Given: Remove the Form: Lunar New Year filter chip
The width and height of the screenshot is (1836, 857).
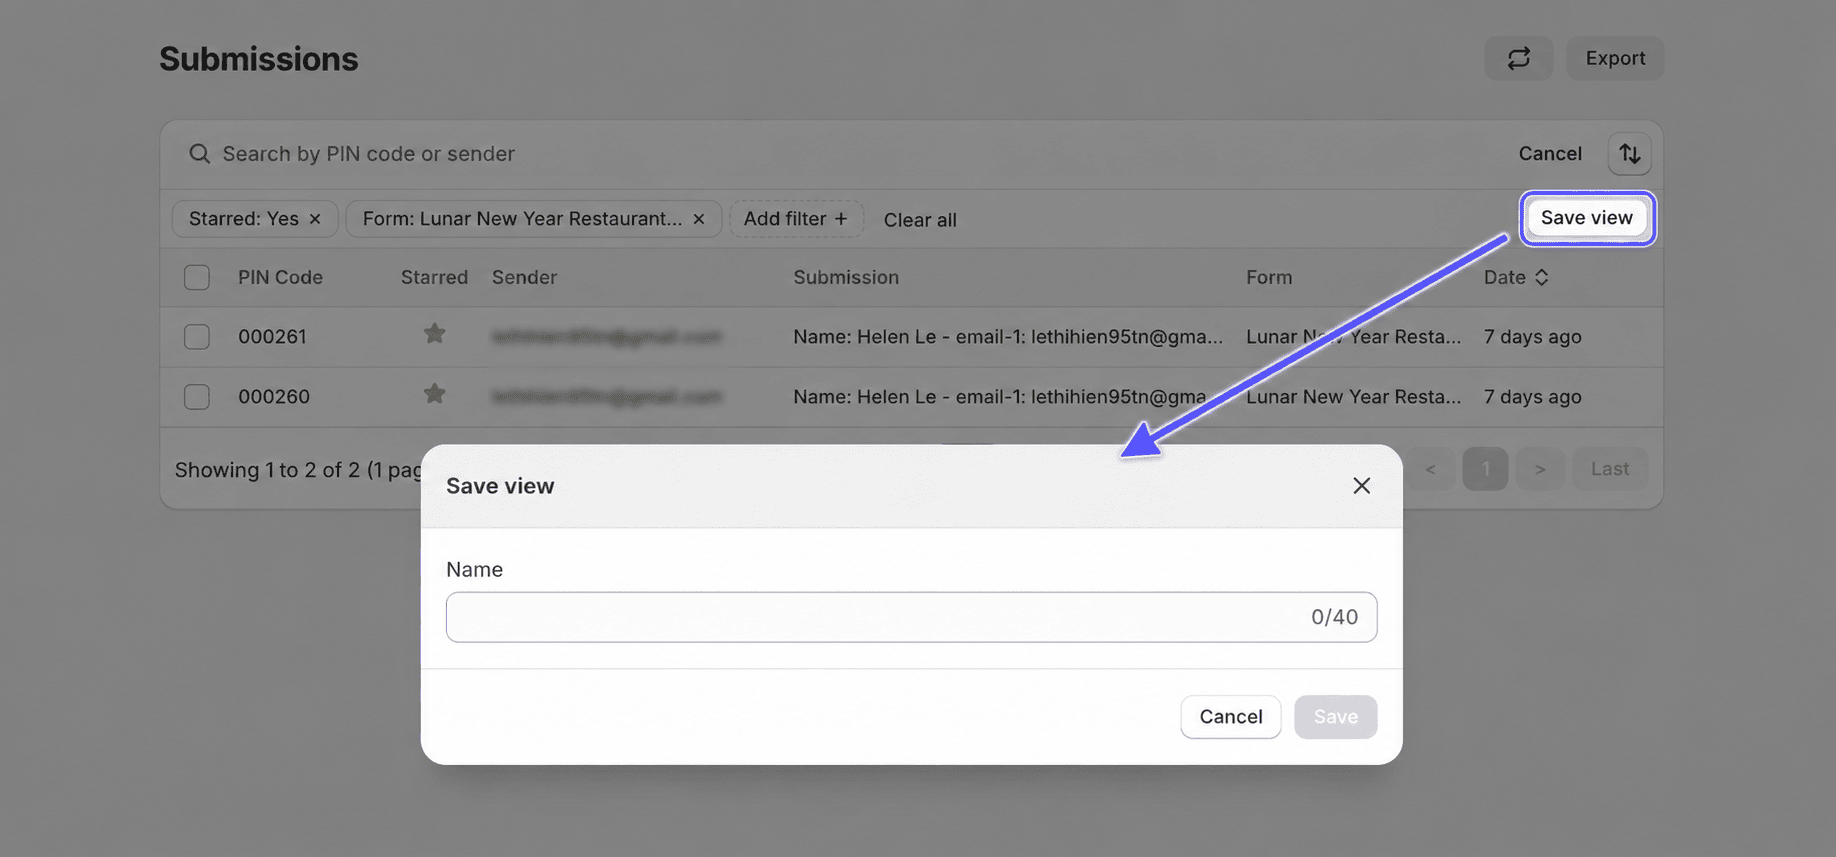Looking at the screenshot, I should pyautogui.click(x=699, y=219).
